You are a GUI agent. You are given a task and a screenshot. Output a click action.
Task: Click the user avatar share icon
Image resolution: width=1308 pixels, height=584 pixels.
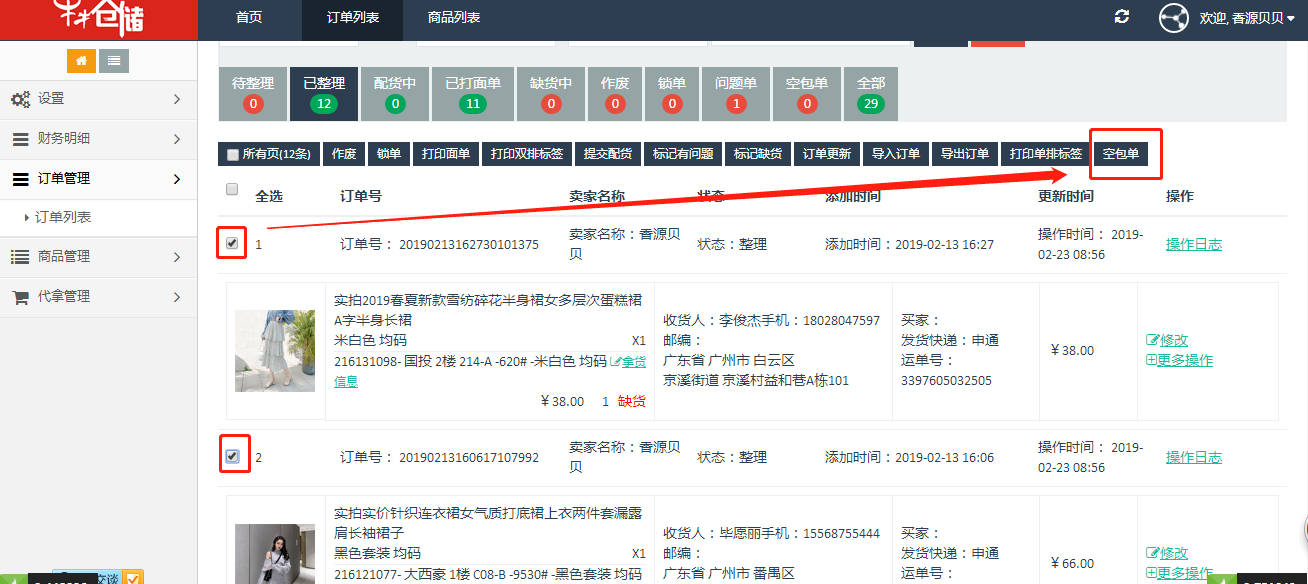pyautogui.click(x=1173, y=18)
